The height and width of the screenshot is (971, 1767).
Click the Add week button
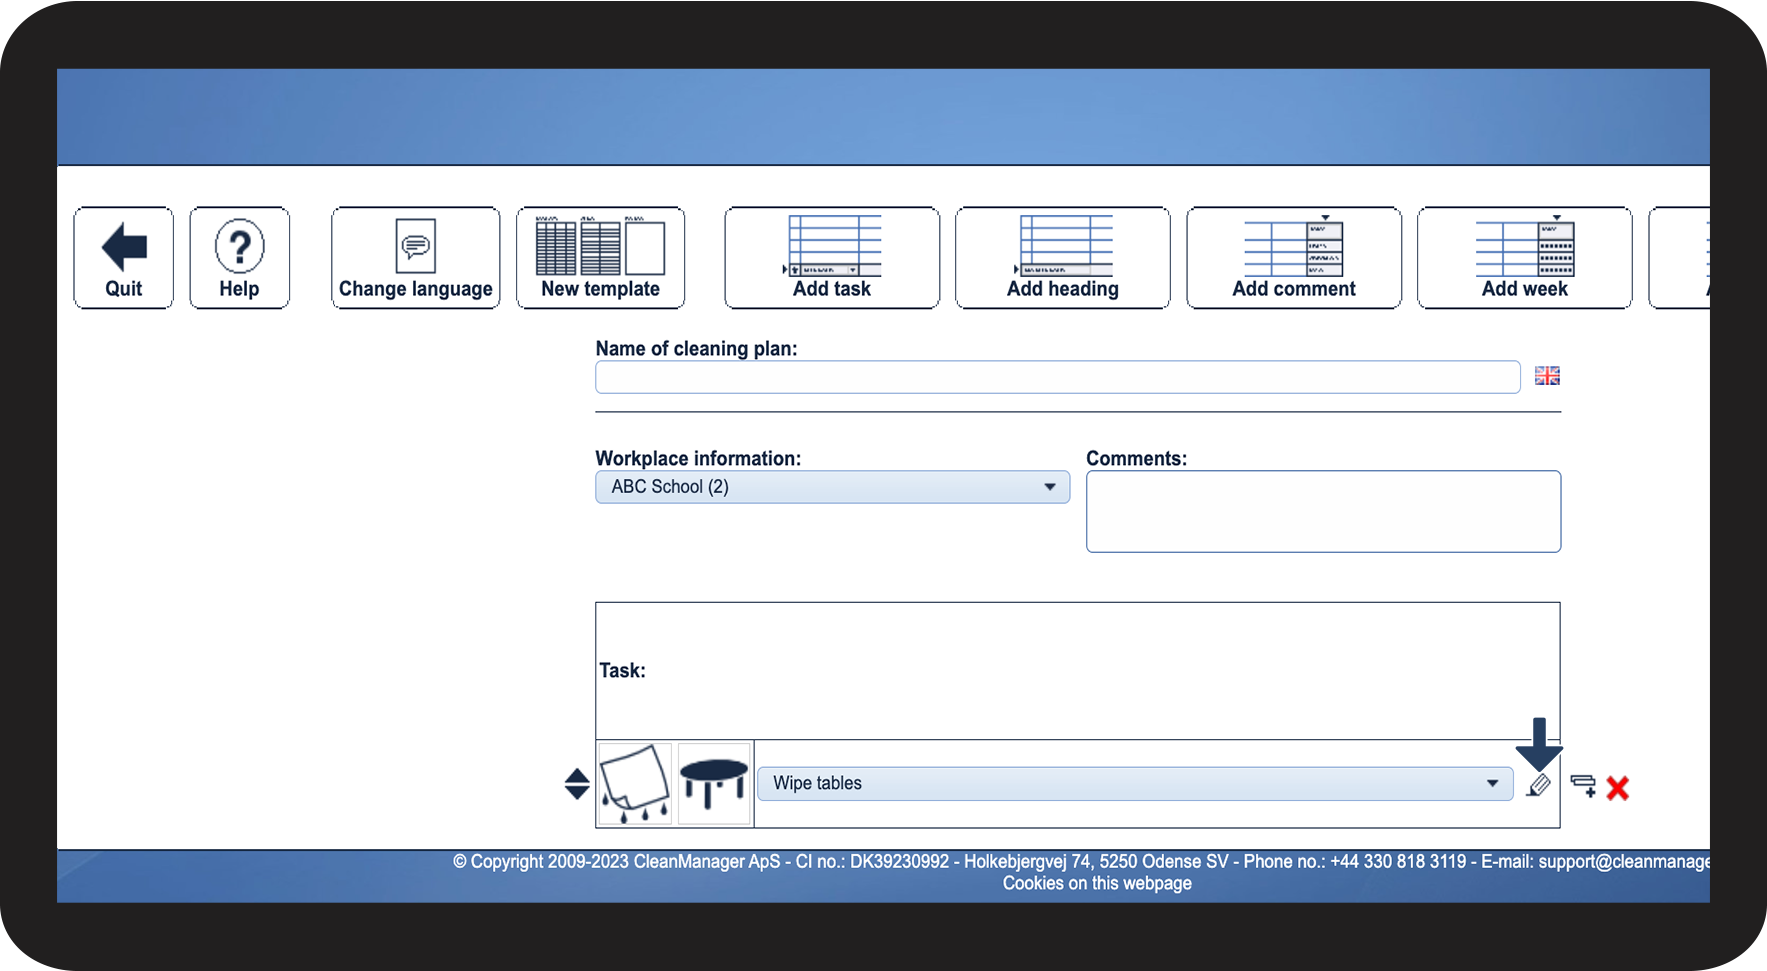point(1524,258)
